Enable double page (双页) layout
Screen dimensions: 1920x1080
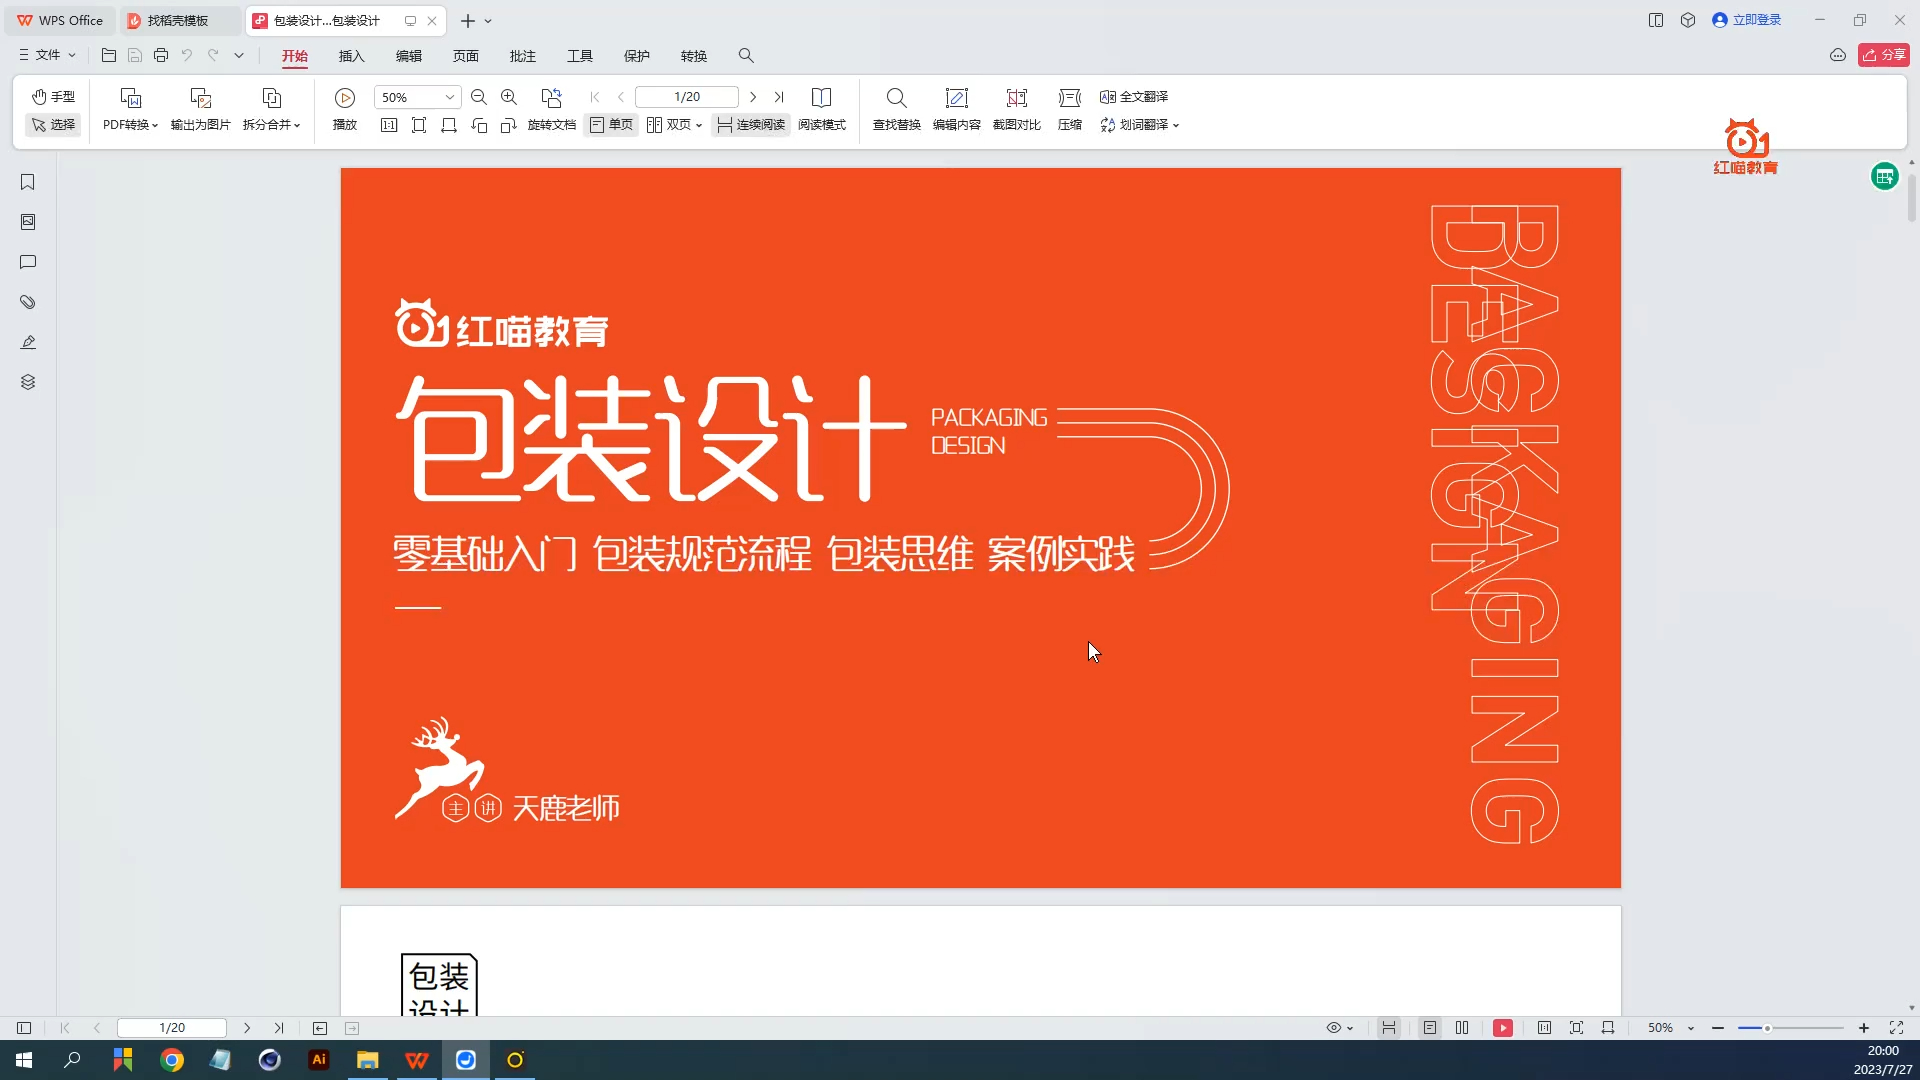(669, 125)
